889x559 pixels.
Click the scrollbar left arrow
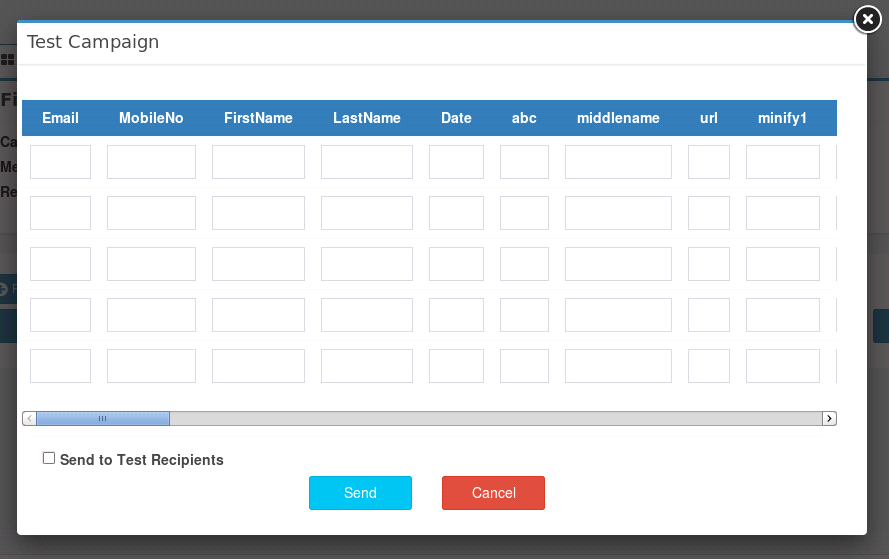[x=29, y=418]
